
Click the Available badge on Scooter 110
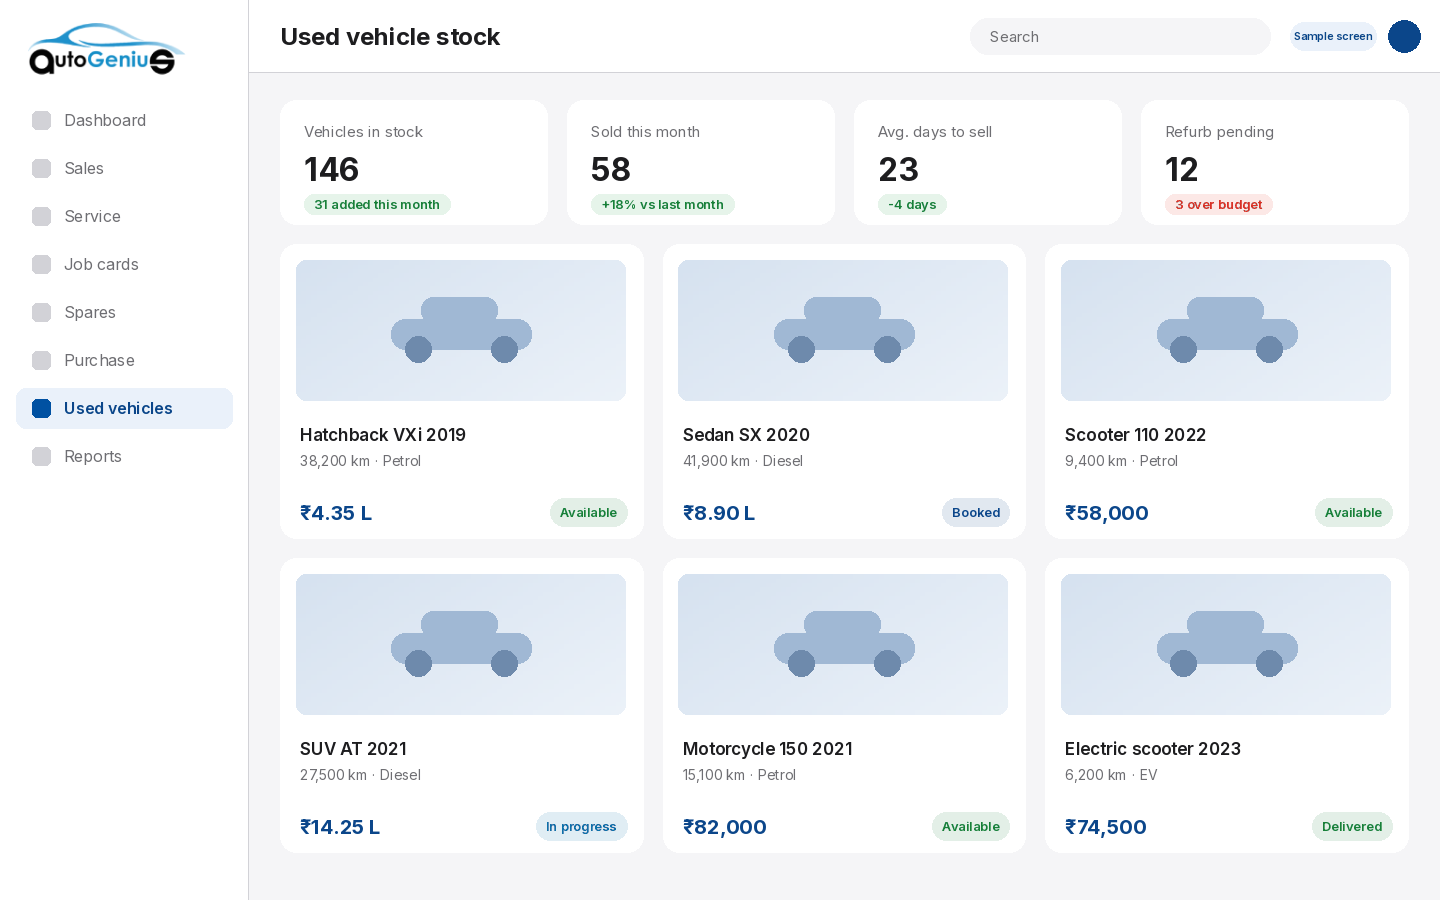click(x=1353, y=512)
